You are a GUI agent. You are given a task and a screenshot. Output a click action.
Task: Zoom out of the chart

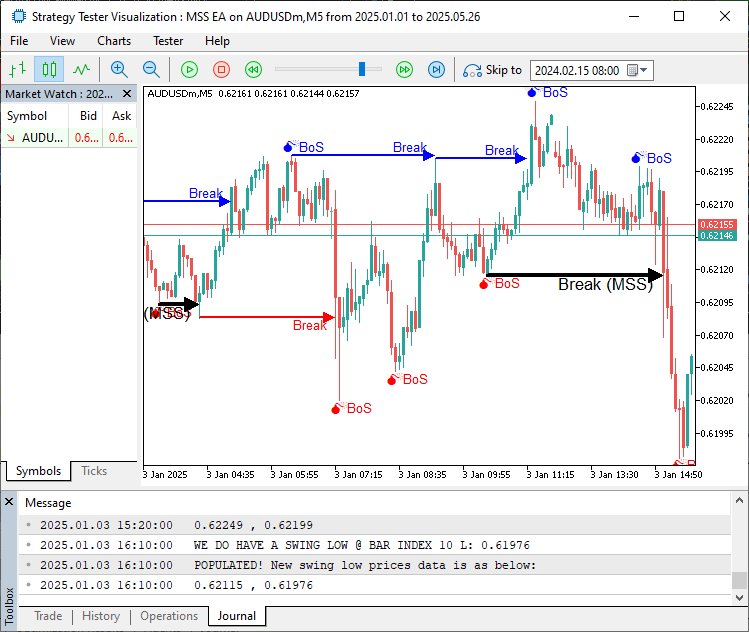151,70
